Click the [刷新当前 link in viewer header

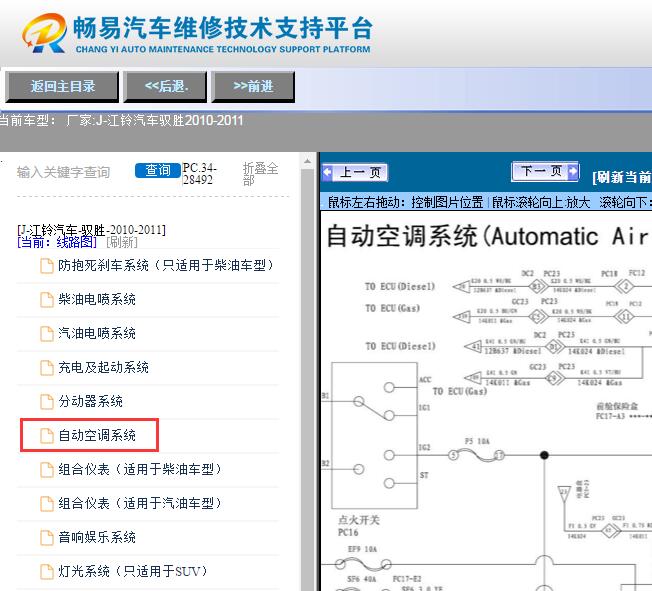(622, 177)
